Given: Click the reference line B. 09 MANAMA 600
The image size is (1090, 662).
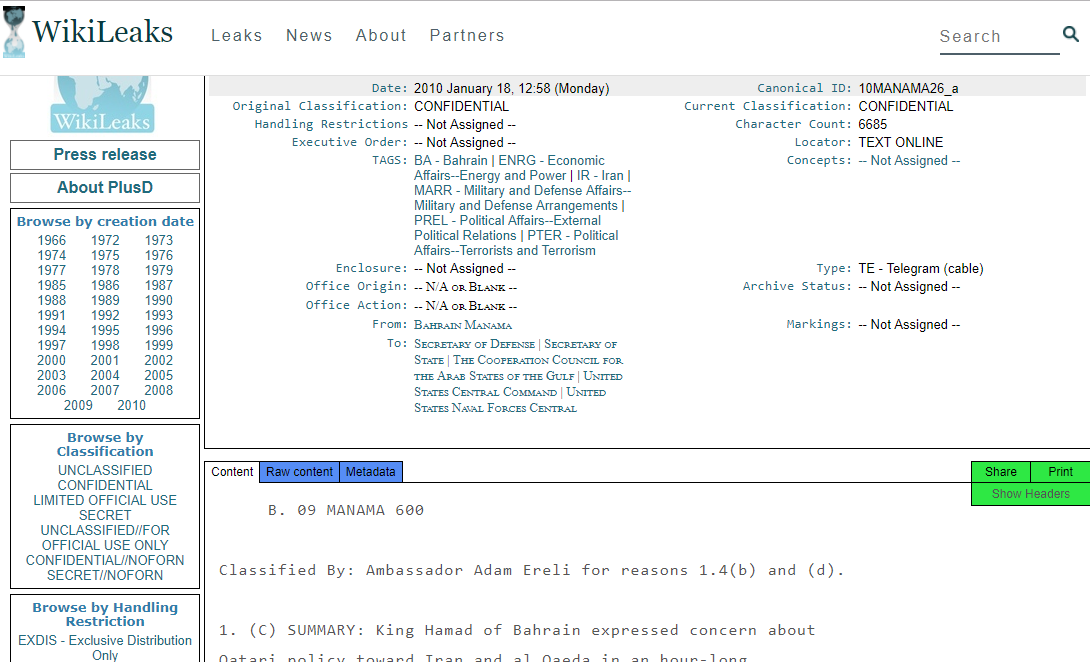Looking at the screenshot, I should pos(345,510).
